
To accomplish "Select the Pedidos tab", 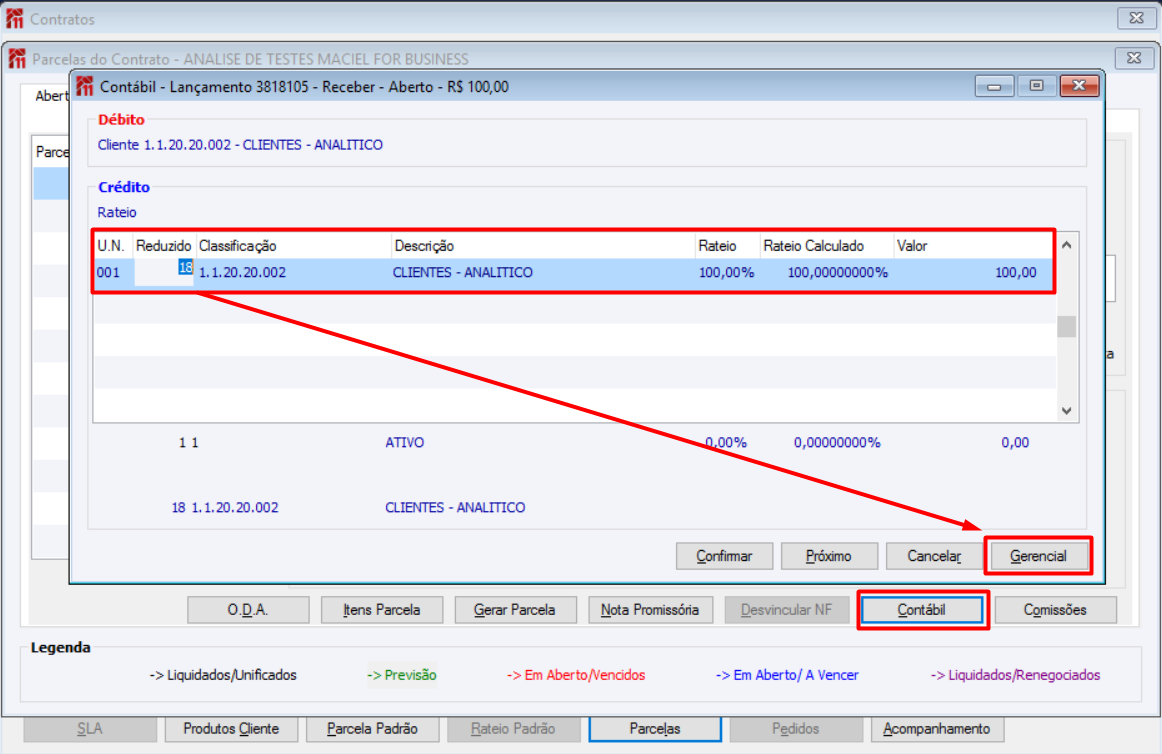I will (795, 729).
